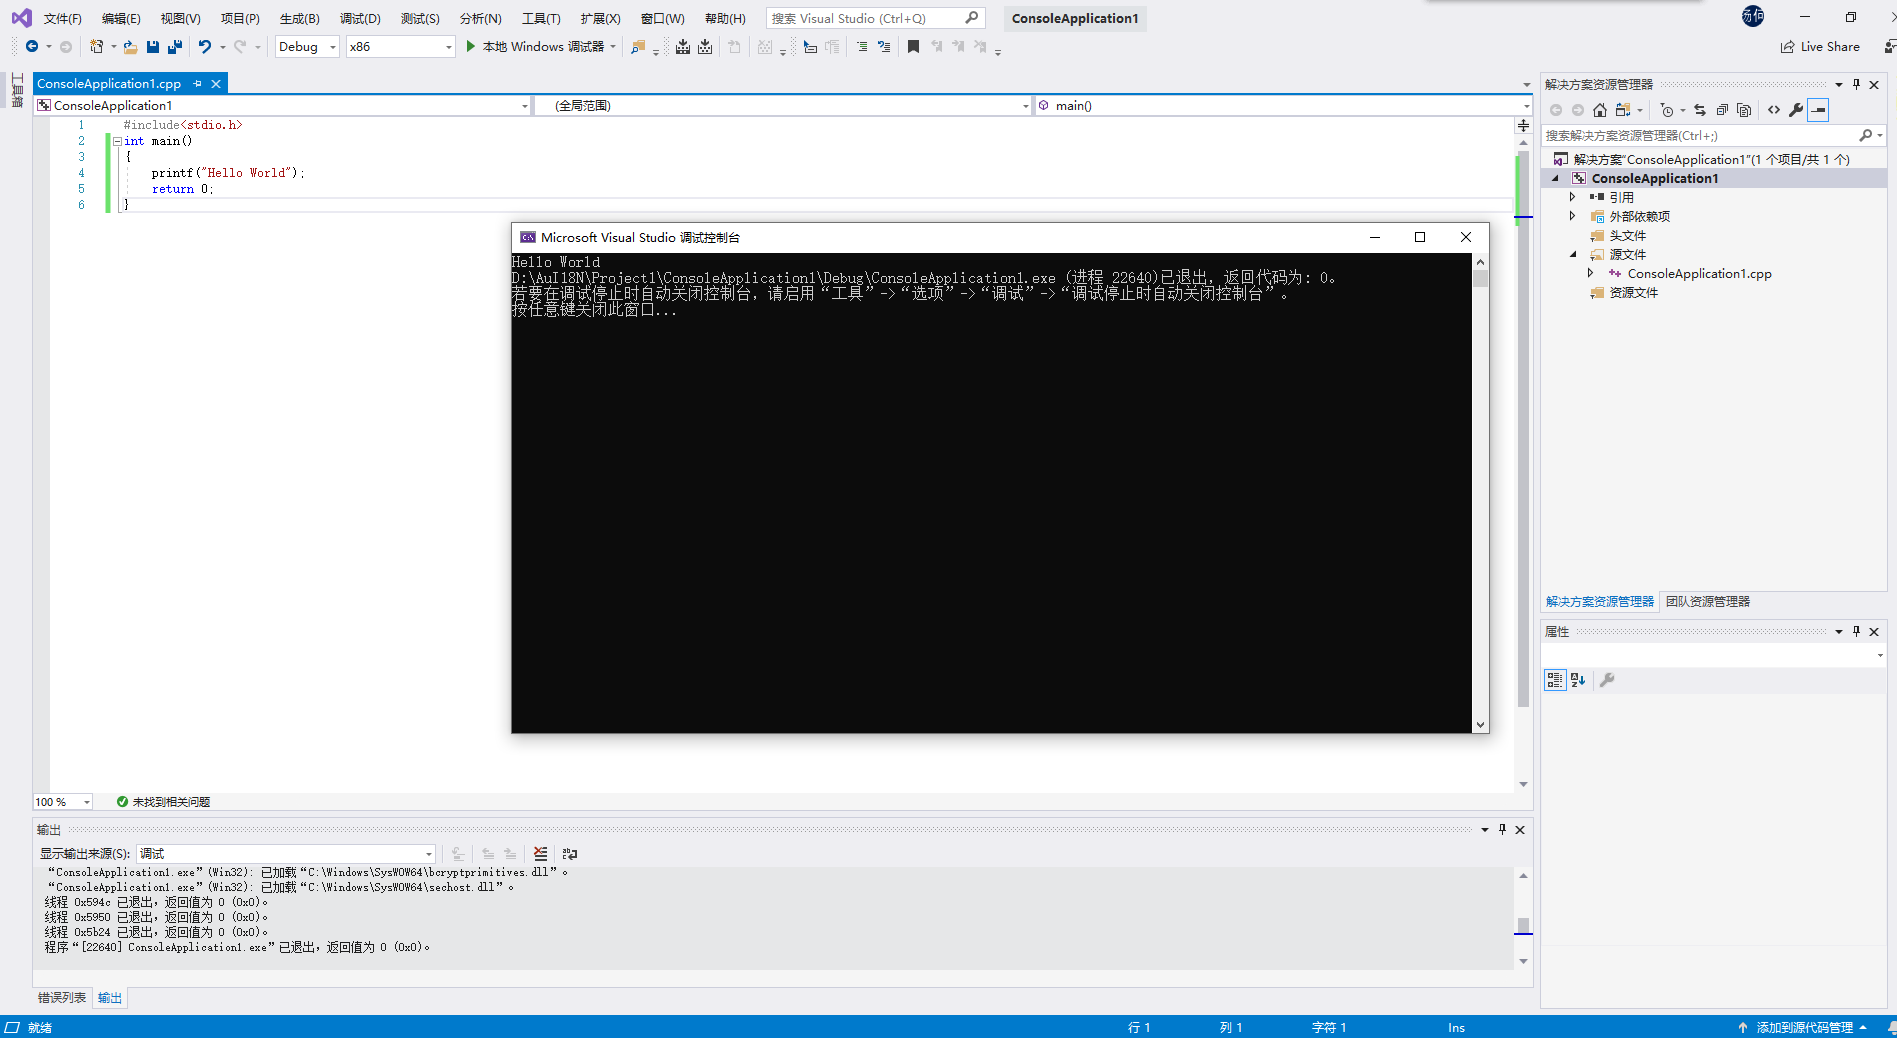The height and width of the screenshot is (1038, 1897).
Task: Click the debug console window's scrollbar thumb
Action: pos(1480,278)
